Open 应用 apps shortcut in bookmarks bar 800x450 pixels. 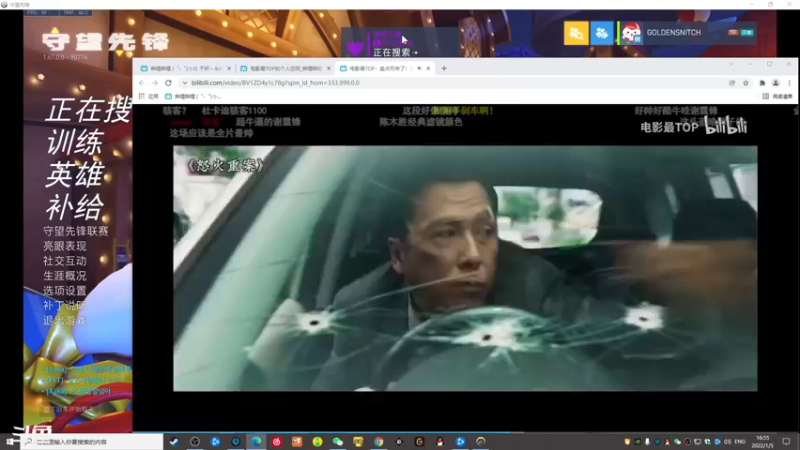tap(148, 96)
